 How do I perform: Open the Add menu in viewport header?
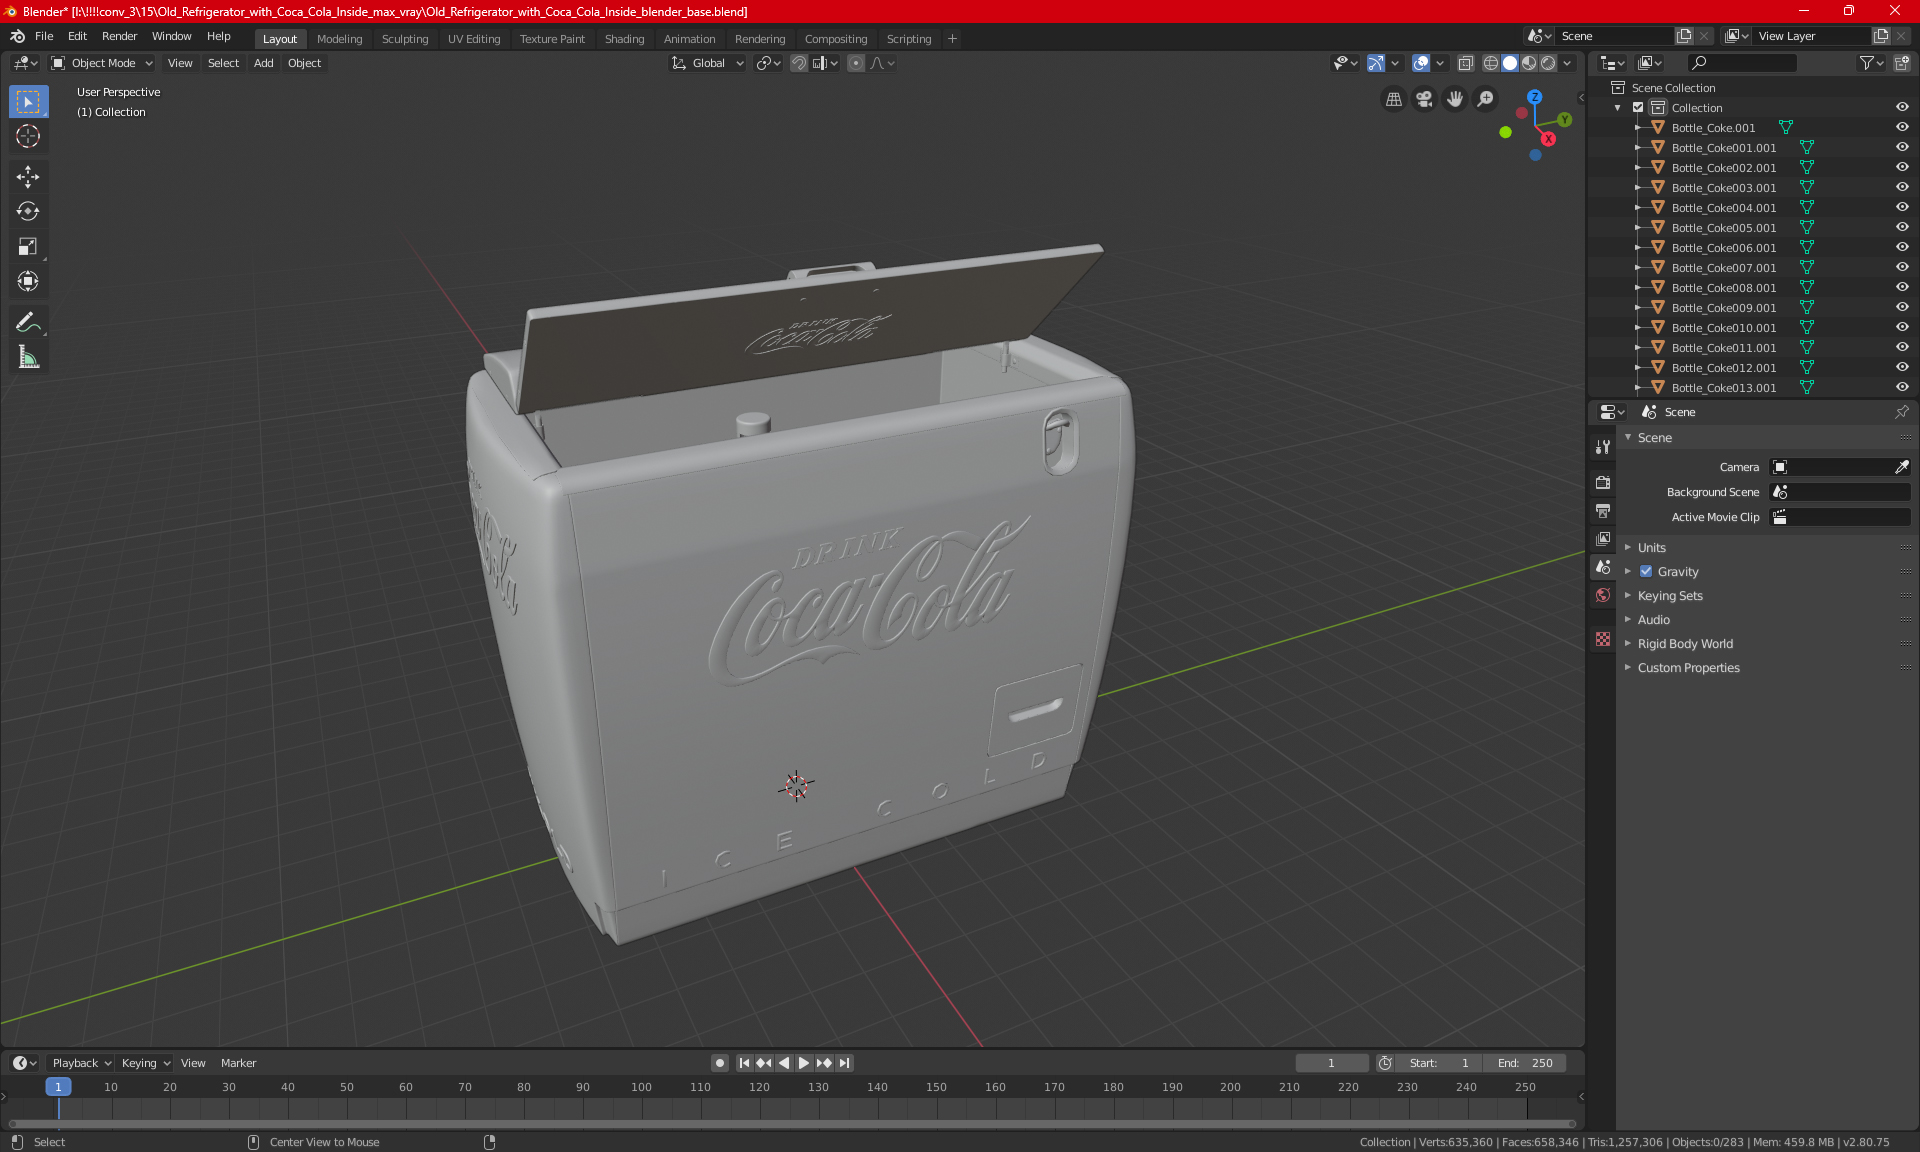coord(263,63)
